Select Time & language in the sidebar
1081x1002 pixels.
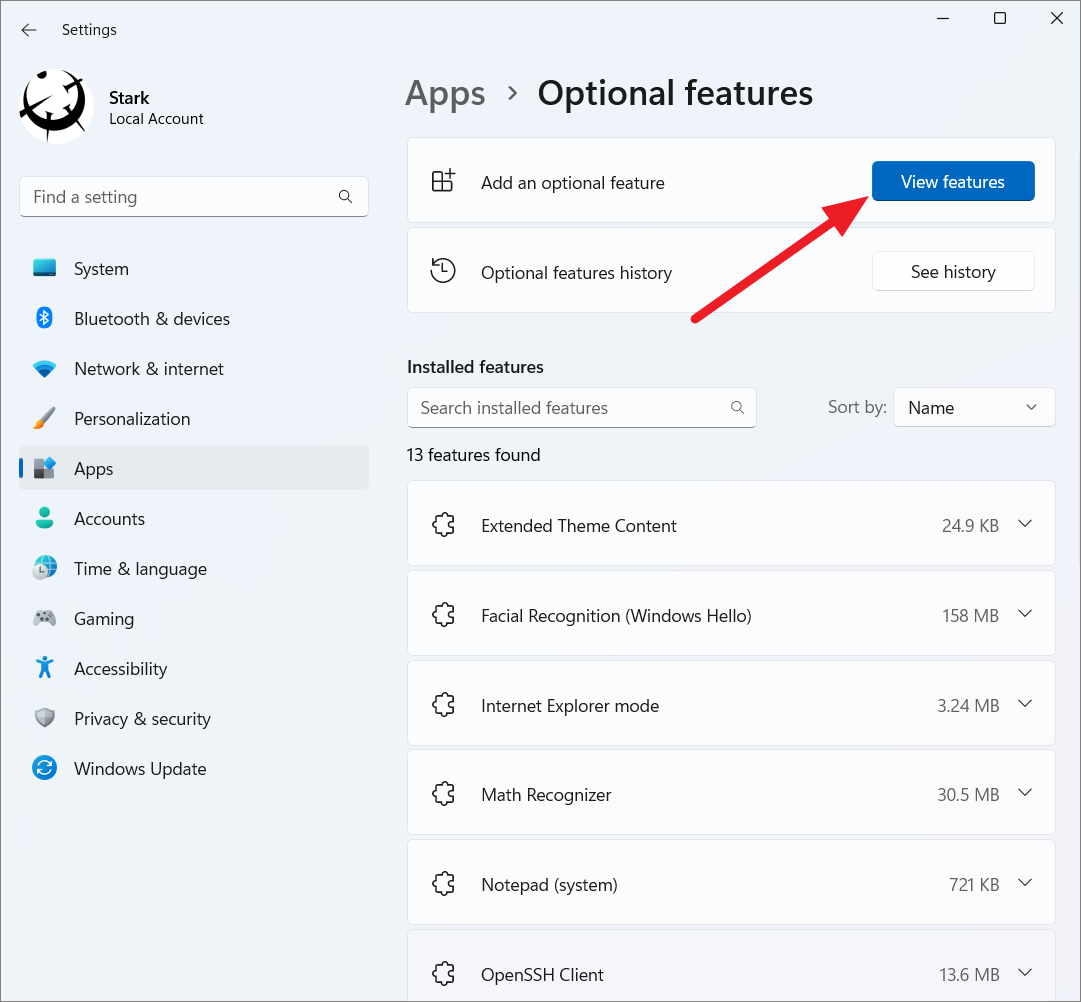click(44, 568)
